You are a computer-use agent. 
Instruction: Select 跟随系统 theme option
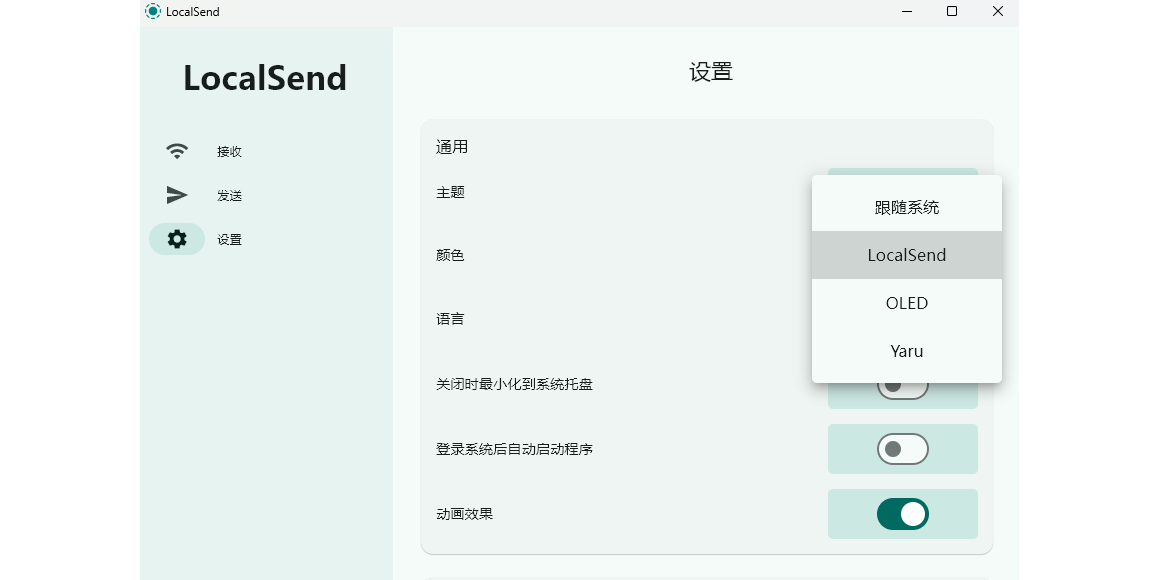point(906,207)
